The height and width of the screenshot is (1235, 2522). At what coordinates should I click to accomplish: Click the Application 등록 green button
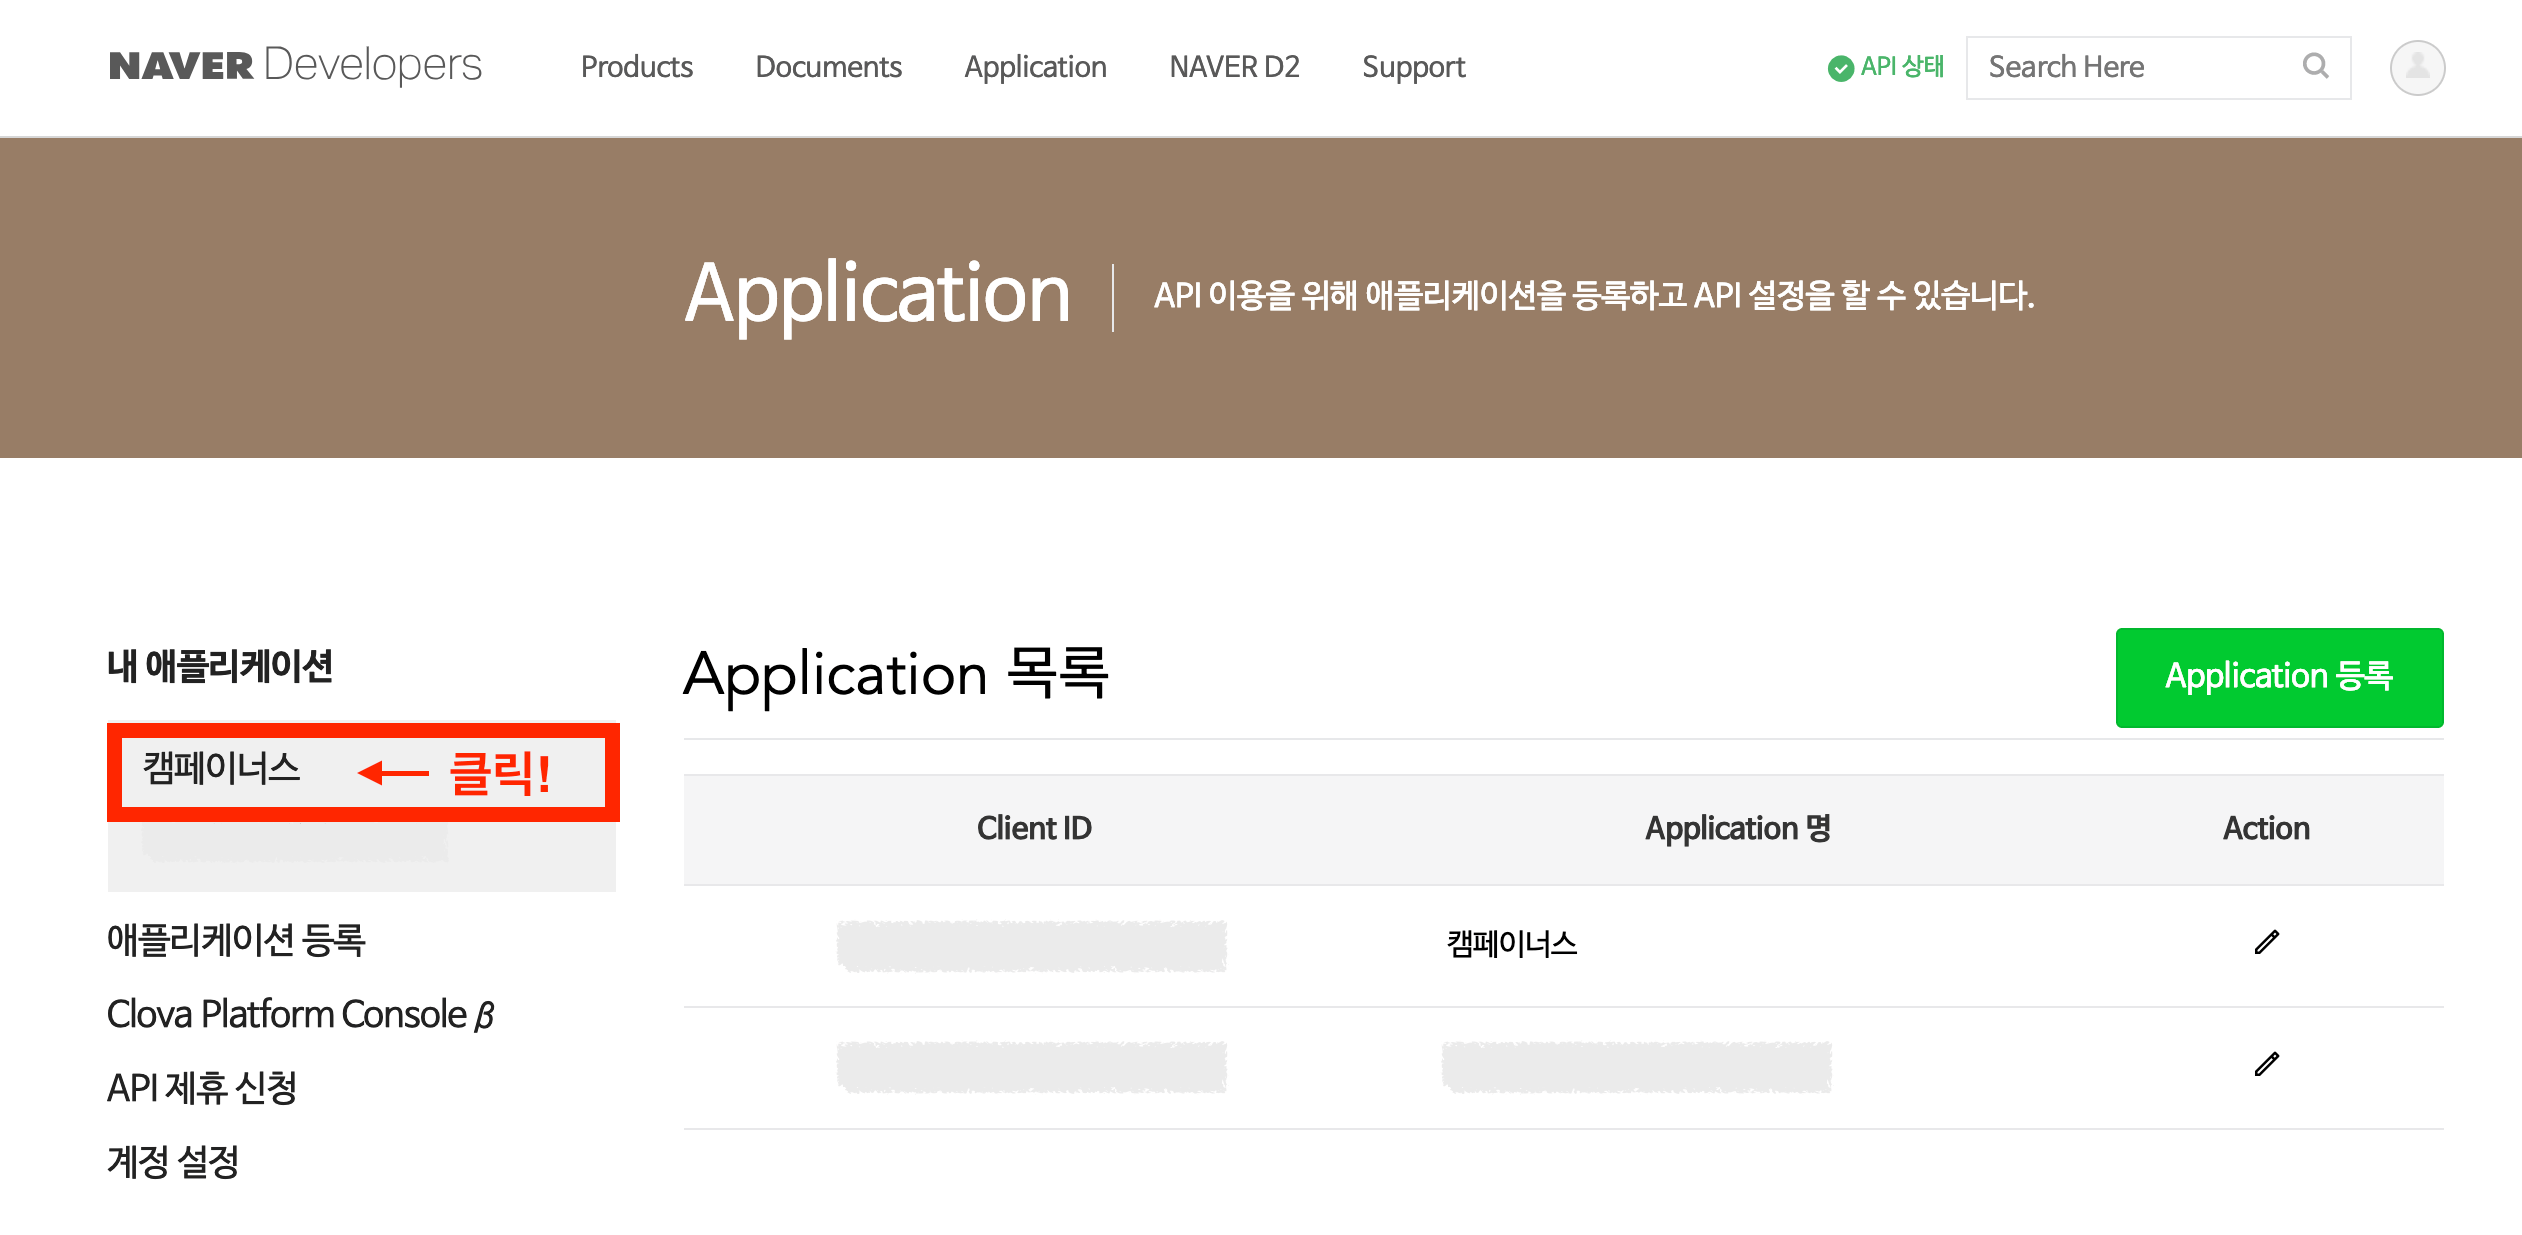coord(2278,677)
